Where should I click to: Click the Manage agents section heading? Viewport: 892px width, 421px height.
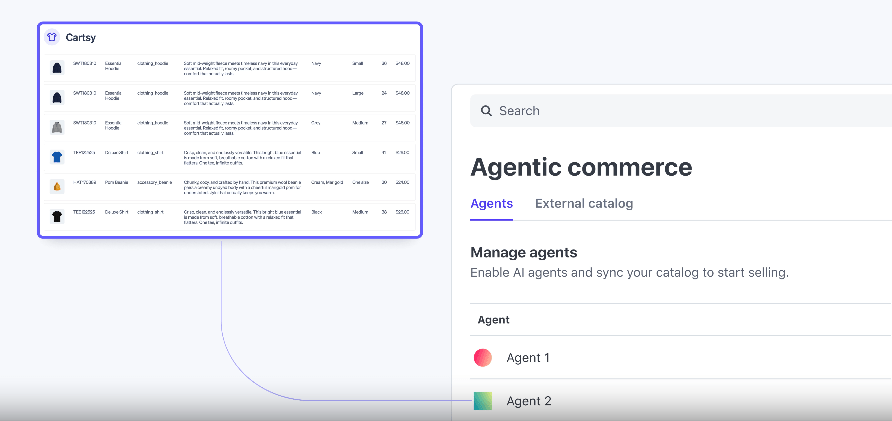coord(523,252)
